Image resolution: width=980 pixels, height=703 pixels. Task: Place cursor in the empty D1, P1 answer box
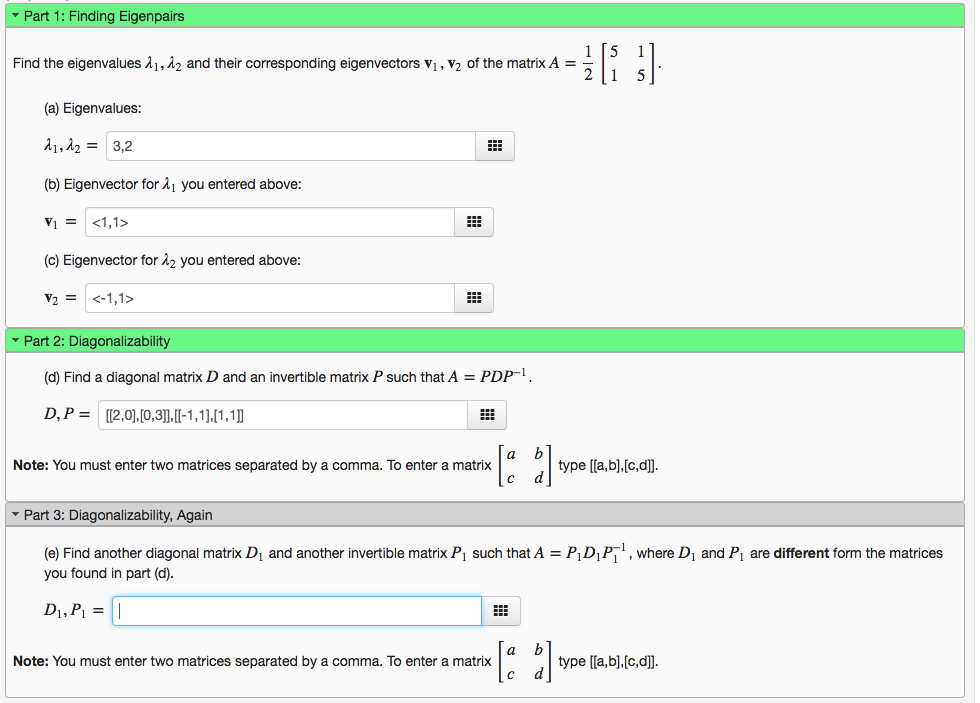[x=295, y=611]
